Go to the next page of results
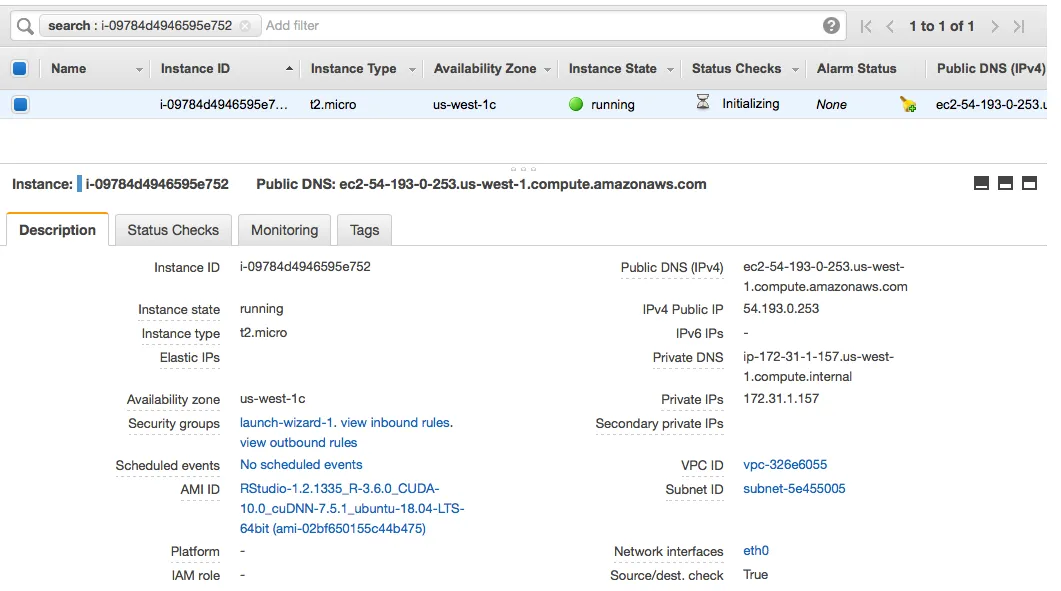 click(x=995, y=26)
